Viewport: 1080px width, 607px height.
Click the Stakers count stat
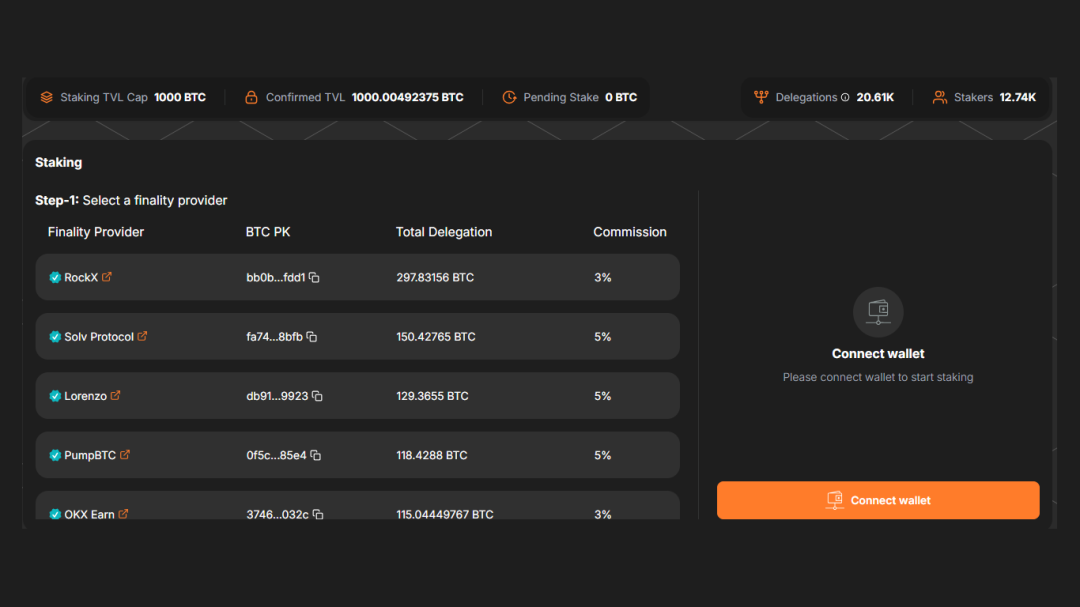coord(985,98)
